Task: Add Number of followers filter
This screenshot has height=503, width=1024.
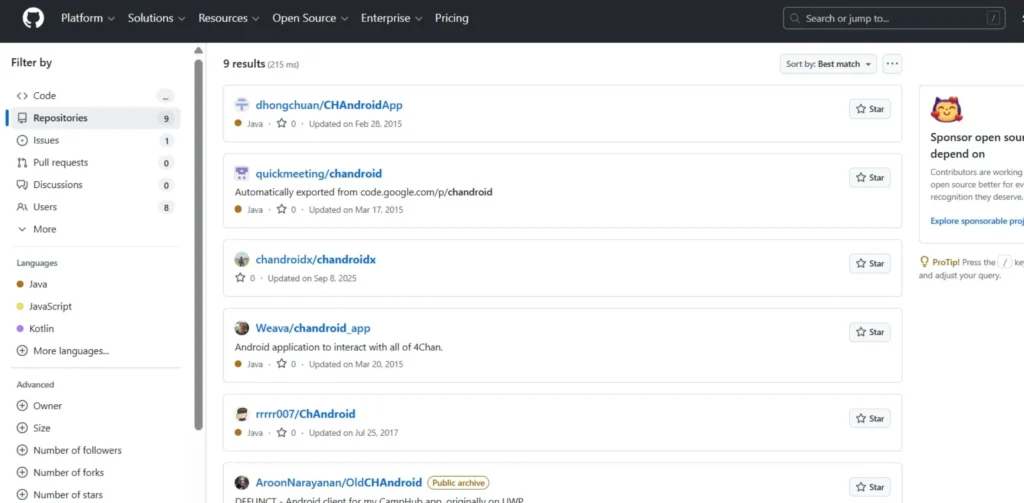Action: tap(95, 450)
